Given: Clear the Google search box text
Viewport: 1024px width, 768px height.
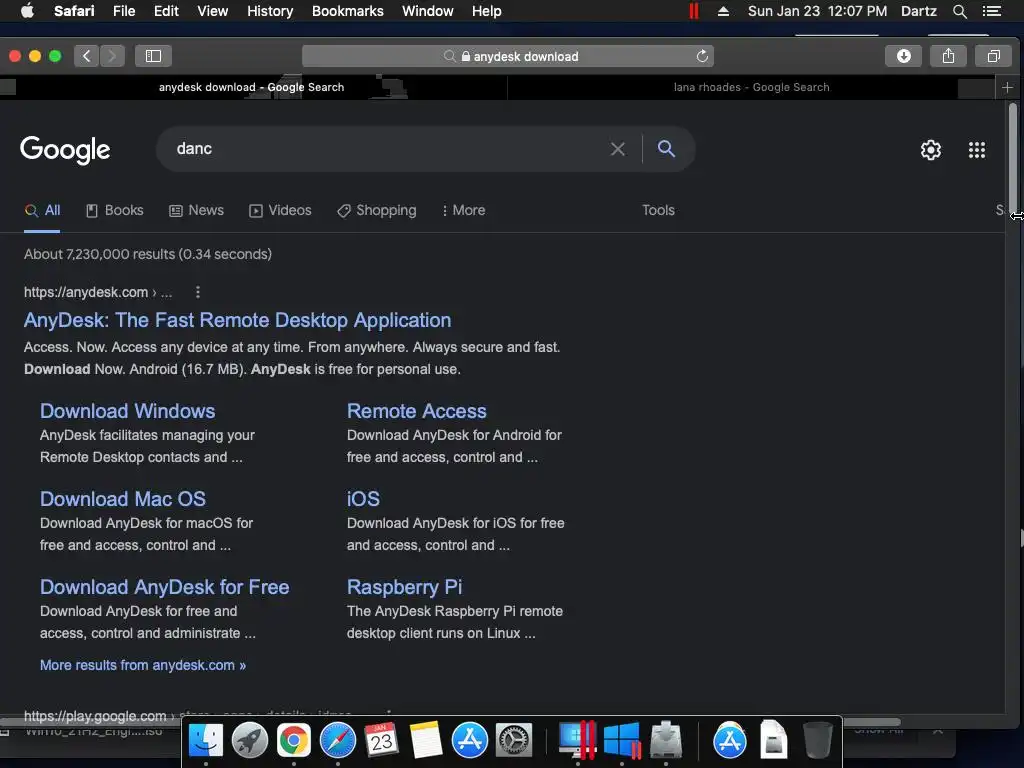Looking at the screenshot, I should [x=618, y=149].
